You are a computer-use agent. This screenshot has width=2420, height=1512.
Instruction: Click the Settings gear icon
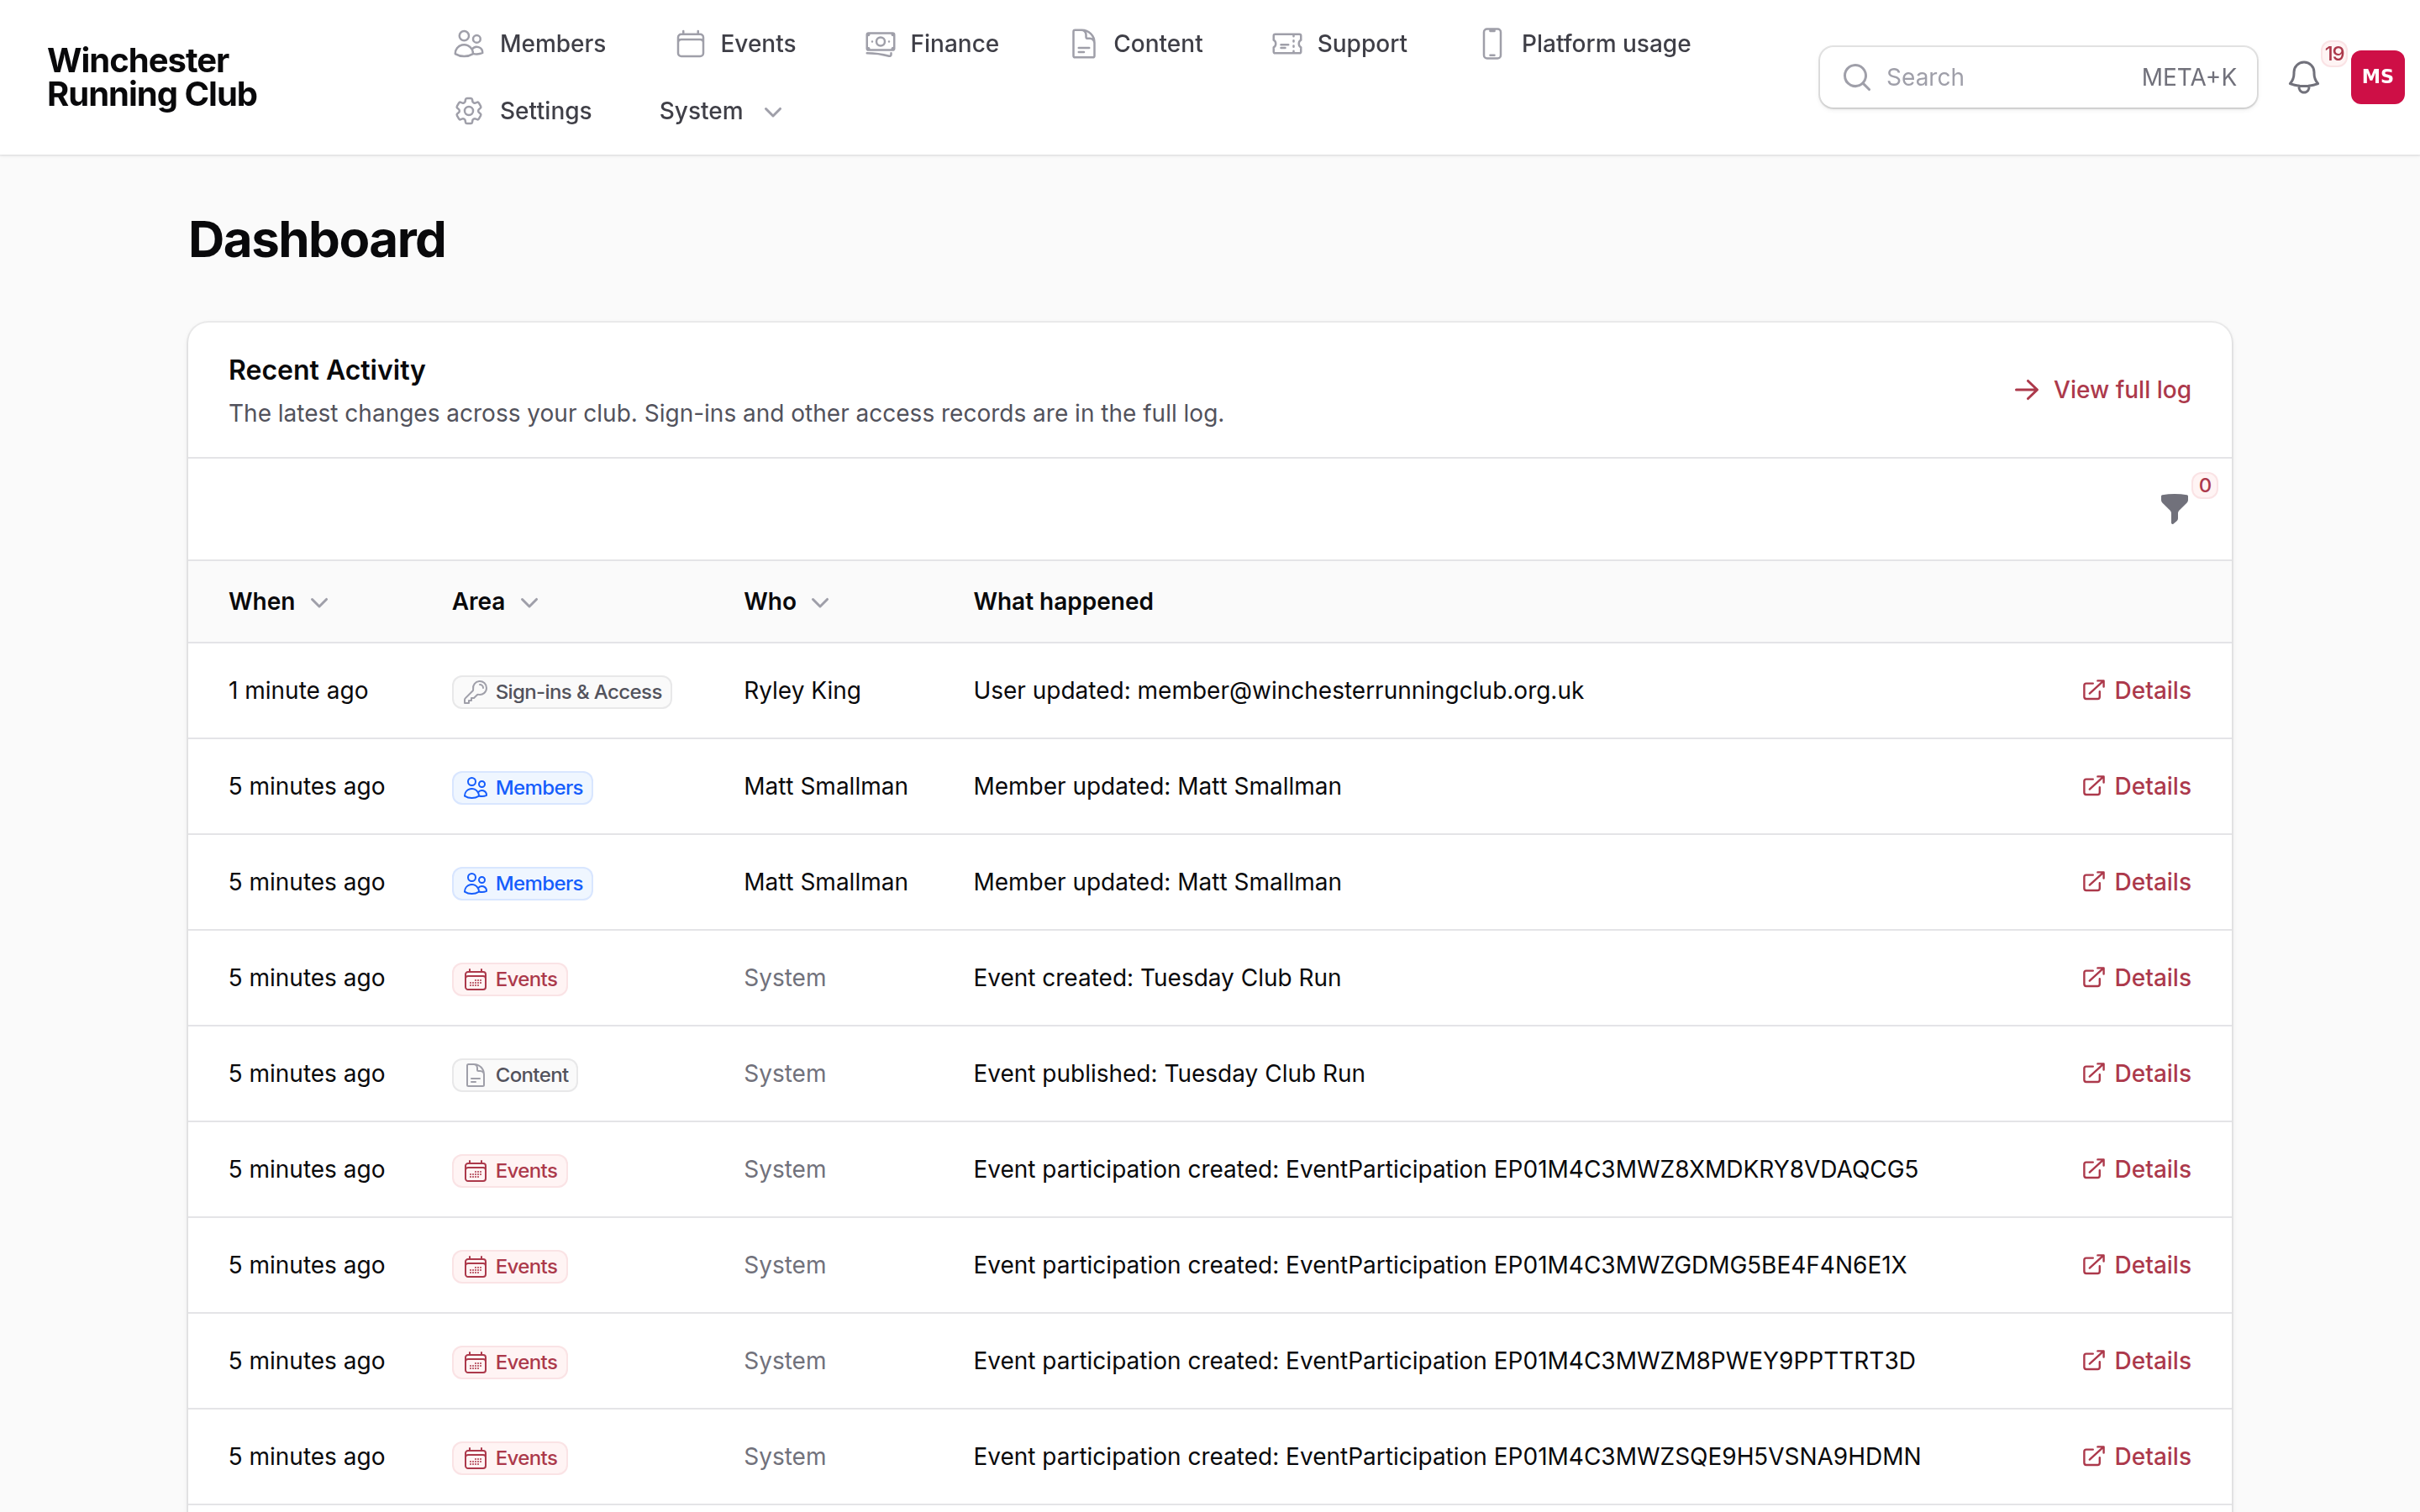[469, 111]
